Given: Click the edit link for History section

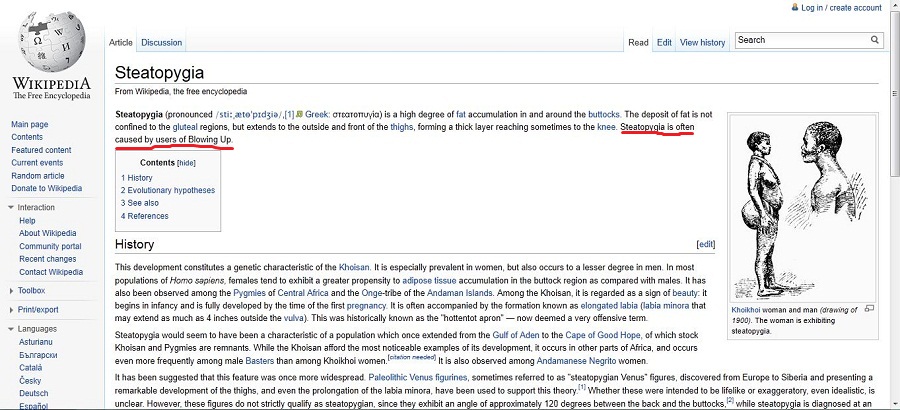Looking at the screenshot, I should pyautogui.click(x=706, y=244).
